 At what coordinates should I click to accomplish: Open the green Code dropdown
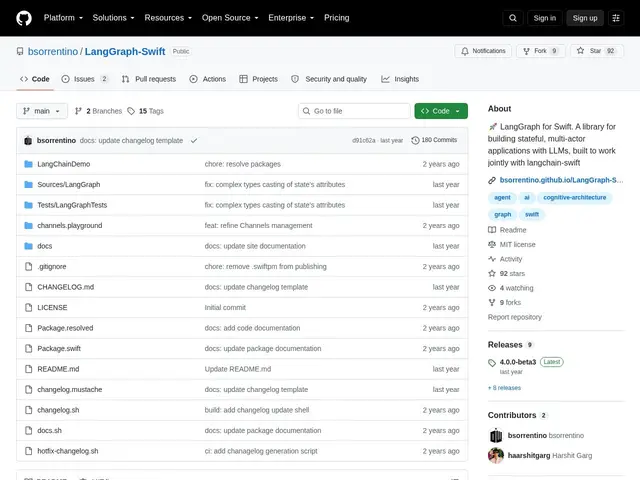pyautogui.click(x=441, y=111)
